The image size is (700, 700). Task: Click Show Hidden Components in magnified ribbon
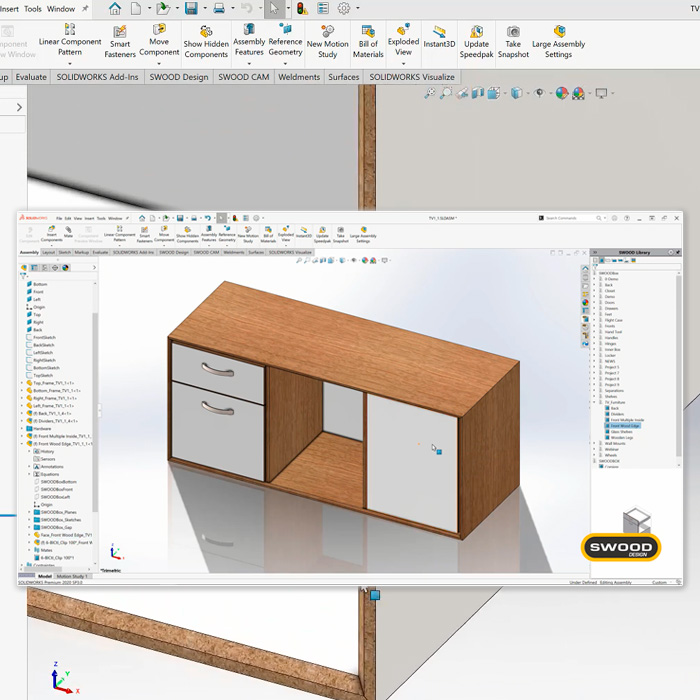tap(206, 42)
